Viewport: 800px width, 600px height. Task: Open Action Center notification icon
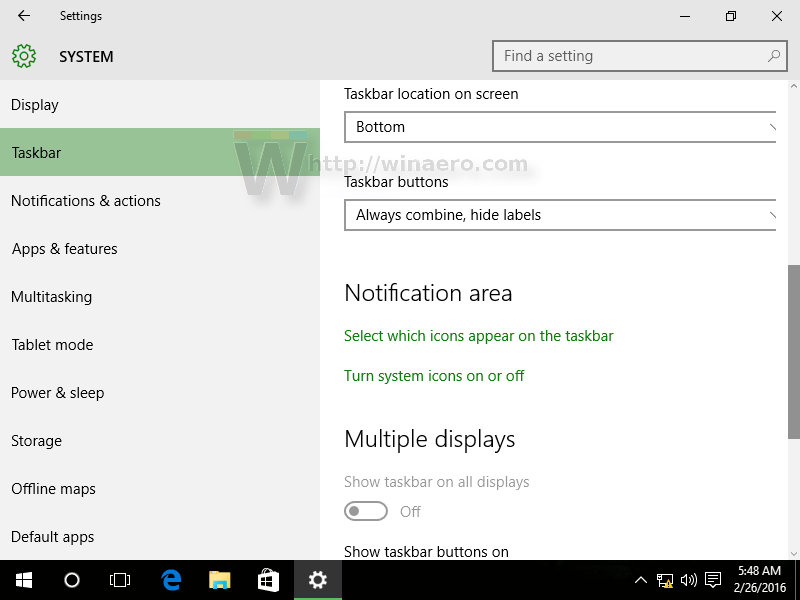713,580
